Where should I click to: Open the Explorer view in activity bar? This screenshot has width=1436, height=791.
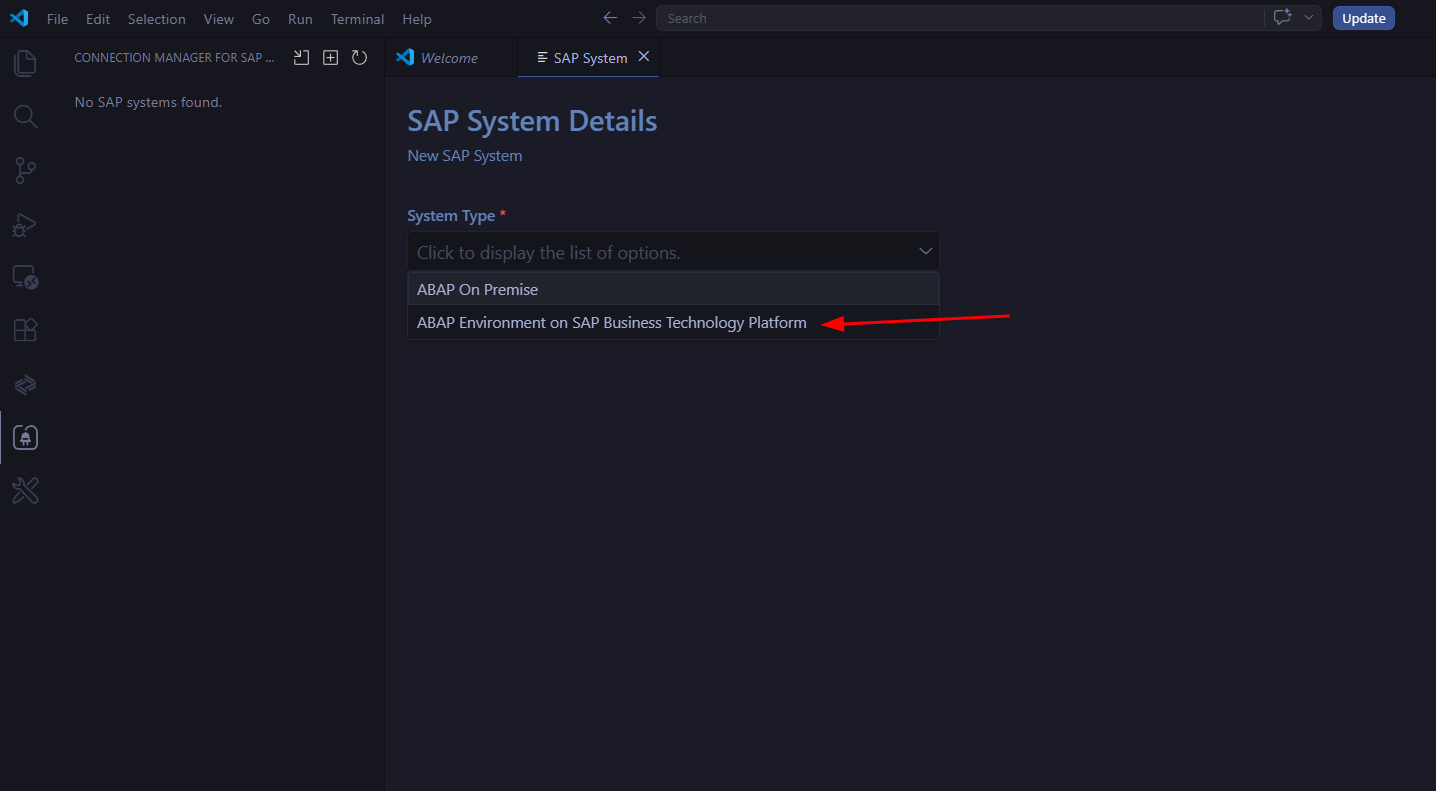pos(25,64)
